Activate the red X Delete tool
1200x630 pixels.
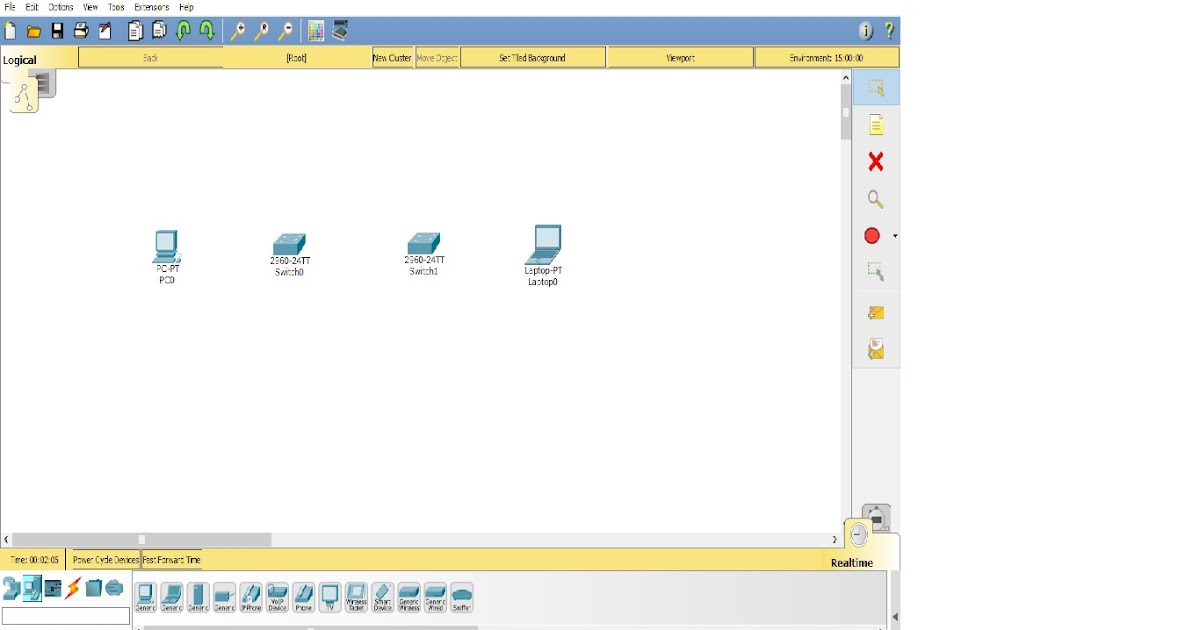[876, 161]
